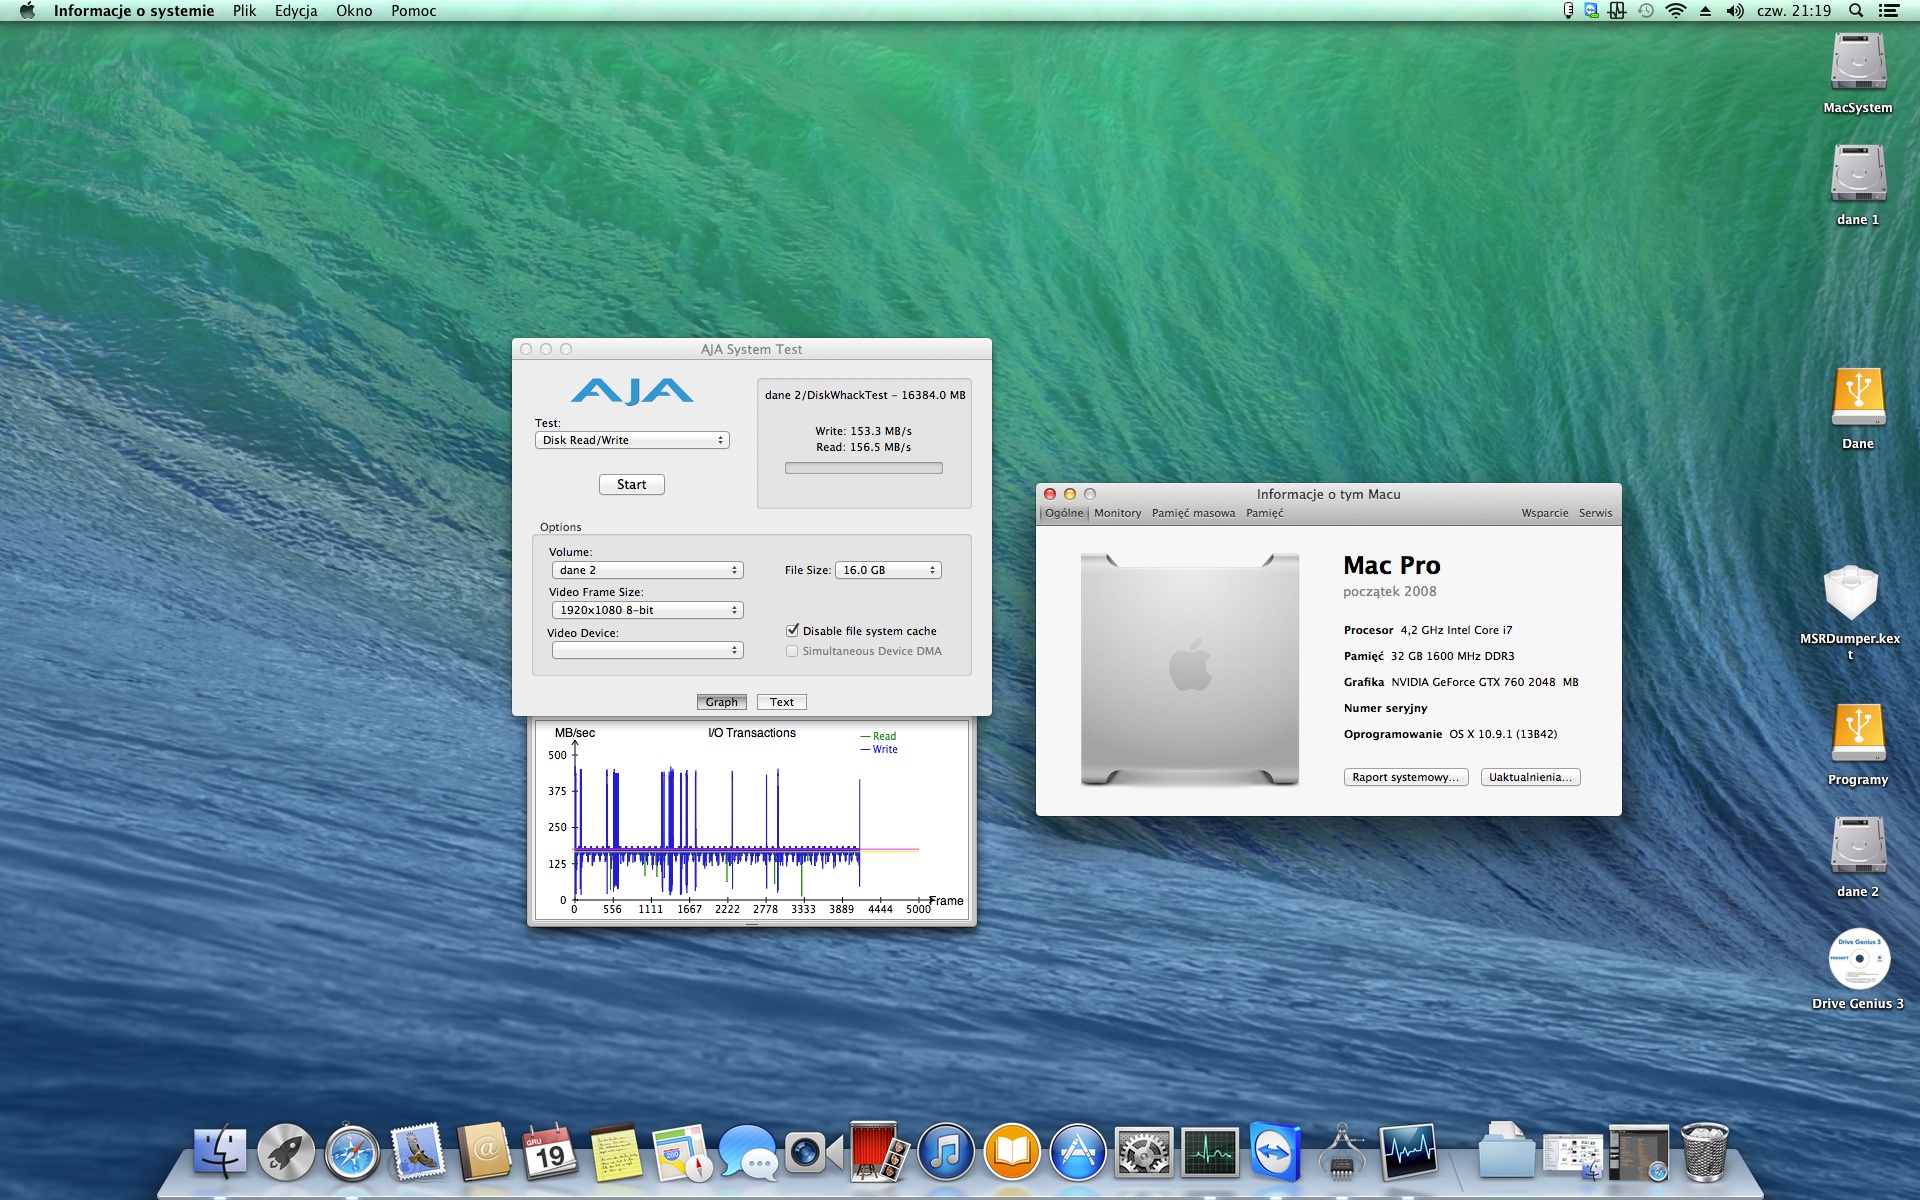Click Spotlight magnifier in menu bar

point(1856,11)
